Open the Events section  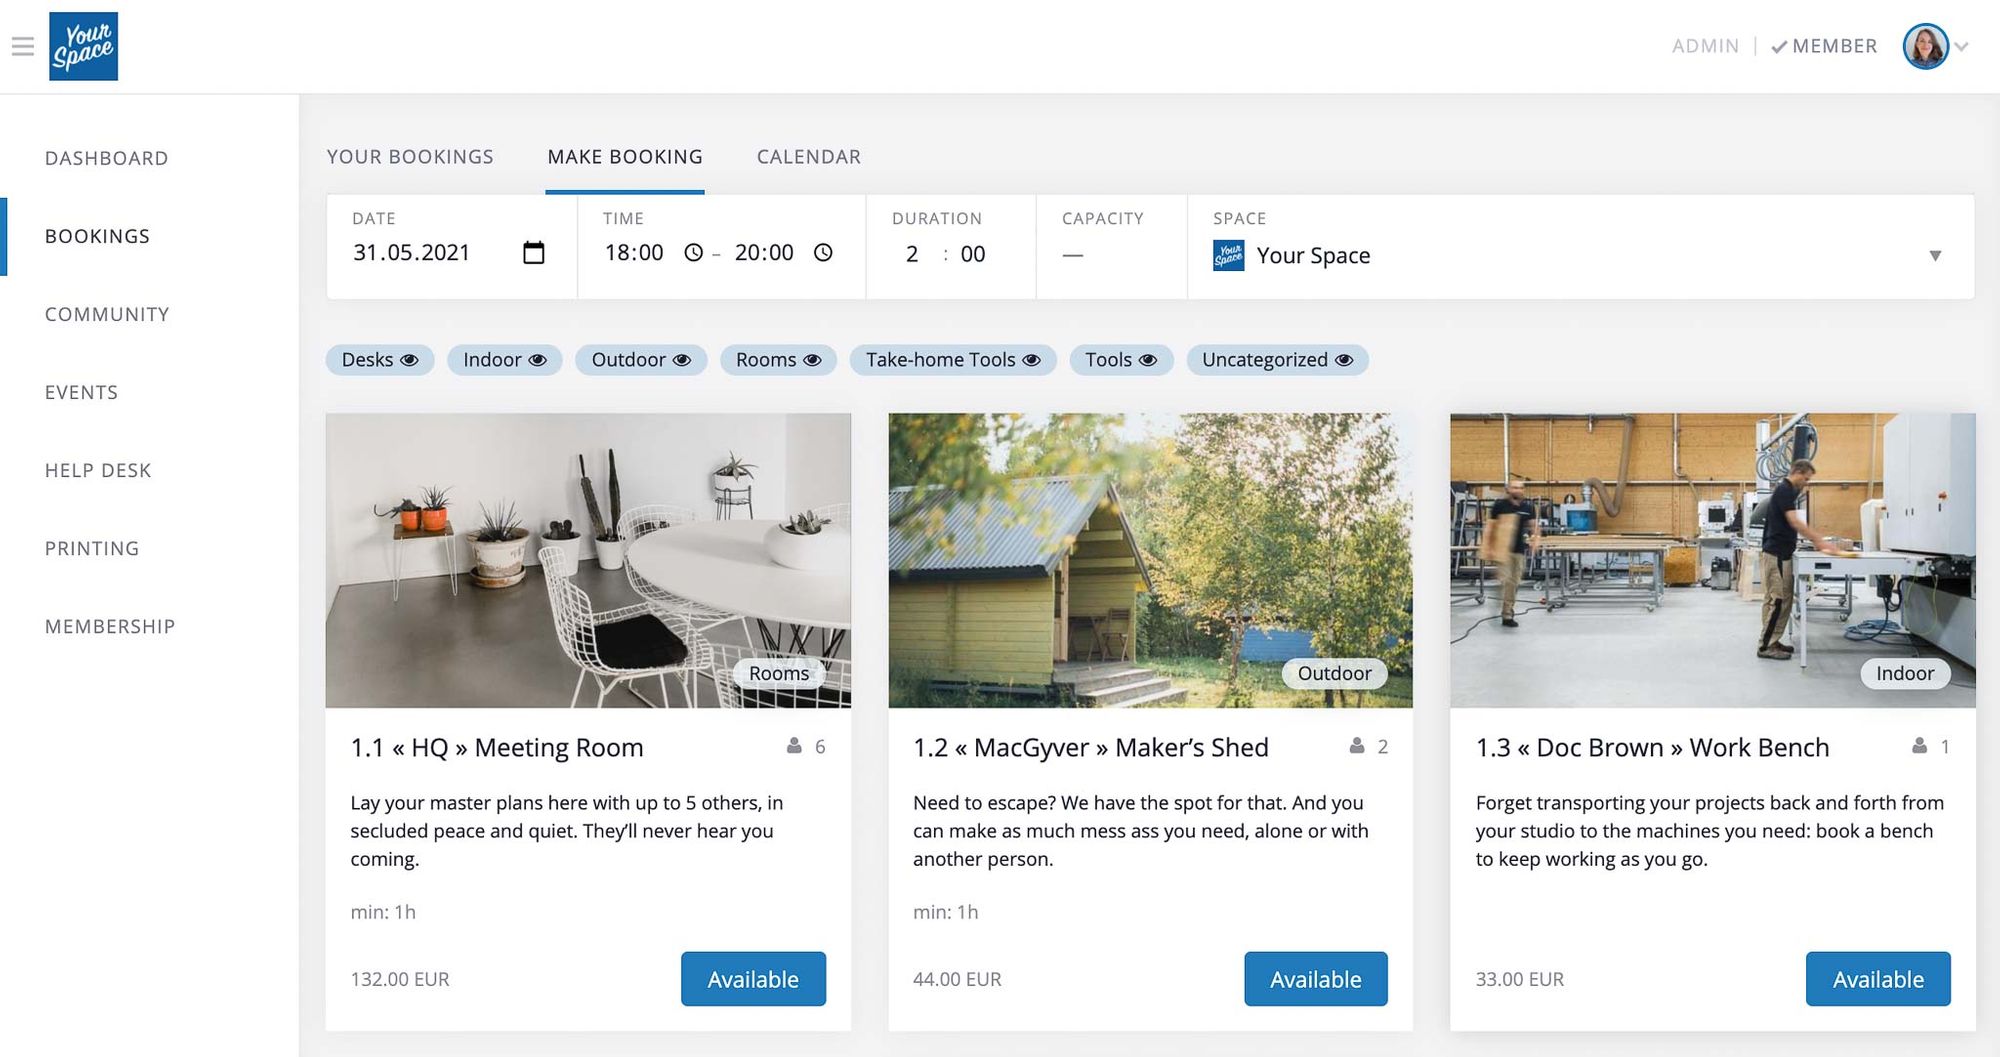click(82, 392)
